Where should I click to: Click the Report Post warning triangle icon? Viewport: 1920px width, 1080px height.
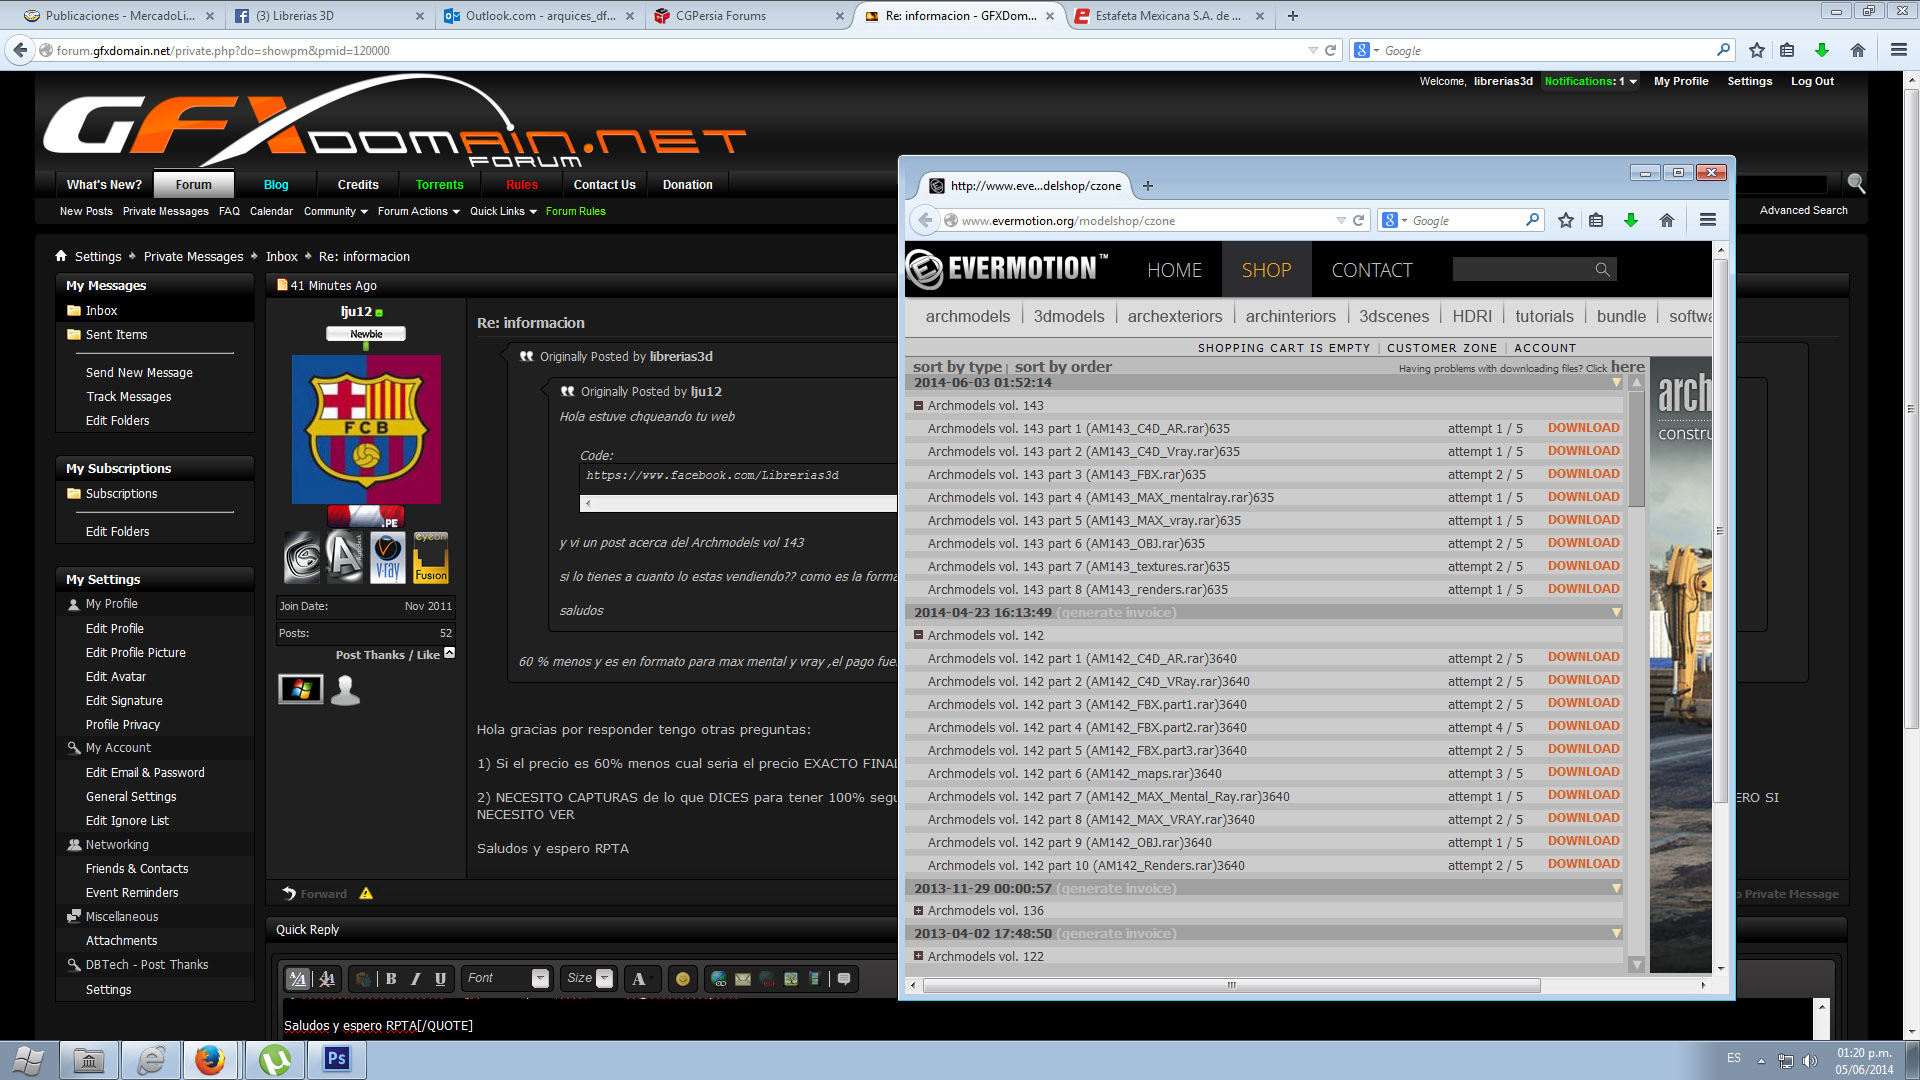coord(366,894)
